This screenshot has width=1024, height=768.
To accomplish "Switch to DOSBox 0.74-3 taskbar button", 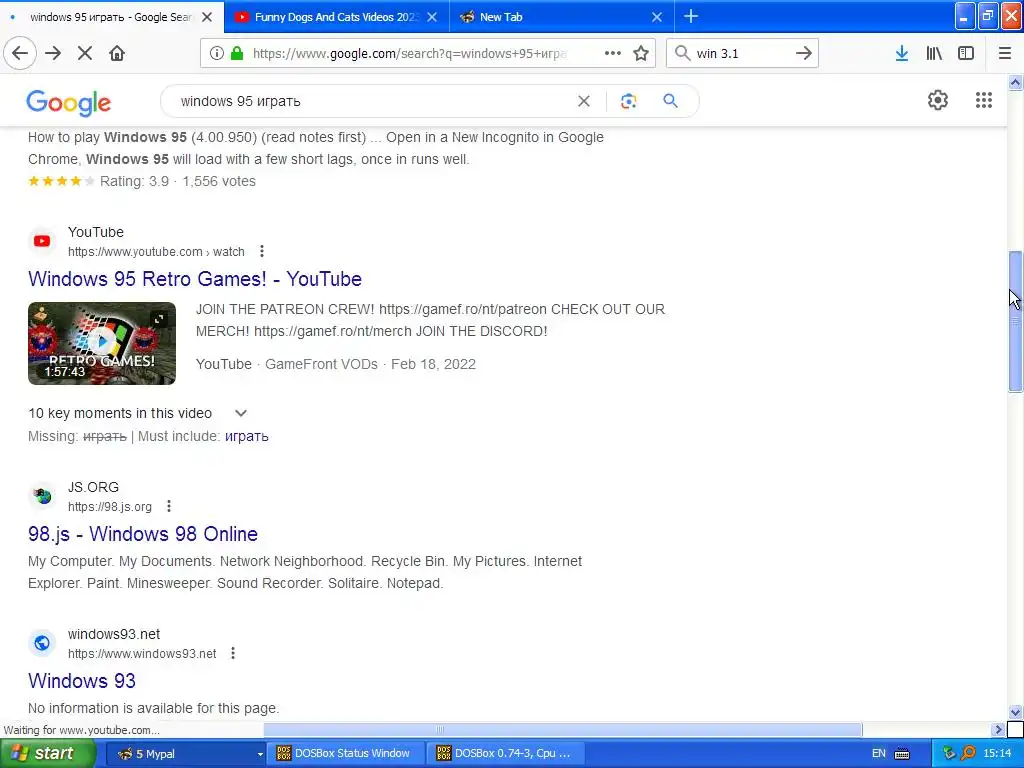I will (x=505, y=754).
